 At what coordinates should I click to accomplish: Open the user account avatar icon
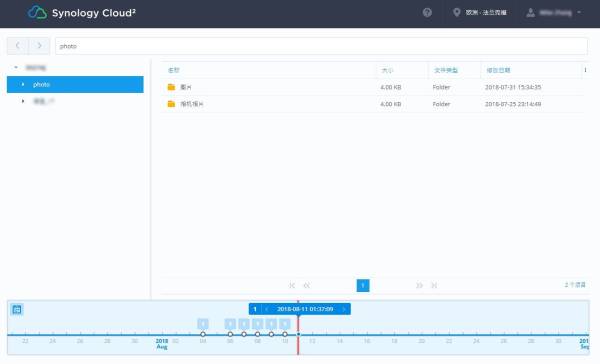[x=530, y=13]
